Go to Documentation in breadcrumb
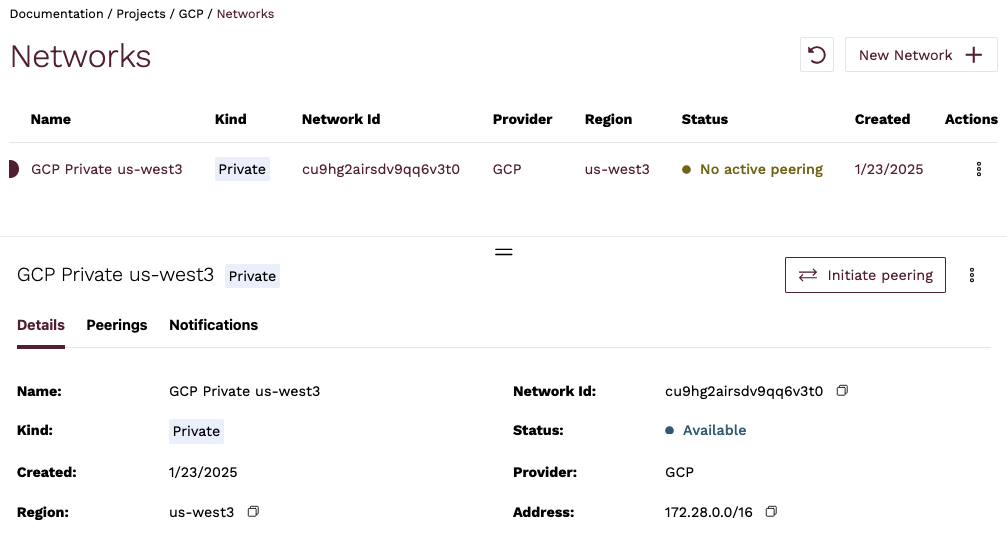Viewport: 1007px width, 549px height. [x=56, y=14]
